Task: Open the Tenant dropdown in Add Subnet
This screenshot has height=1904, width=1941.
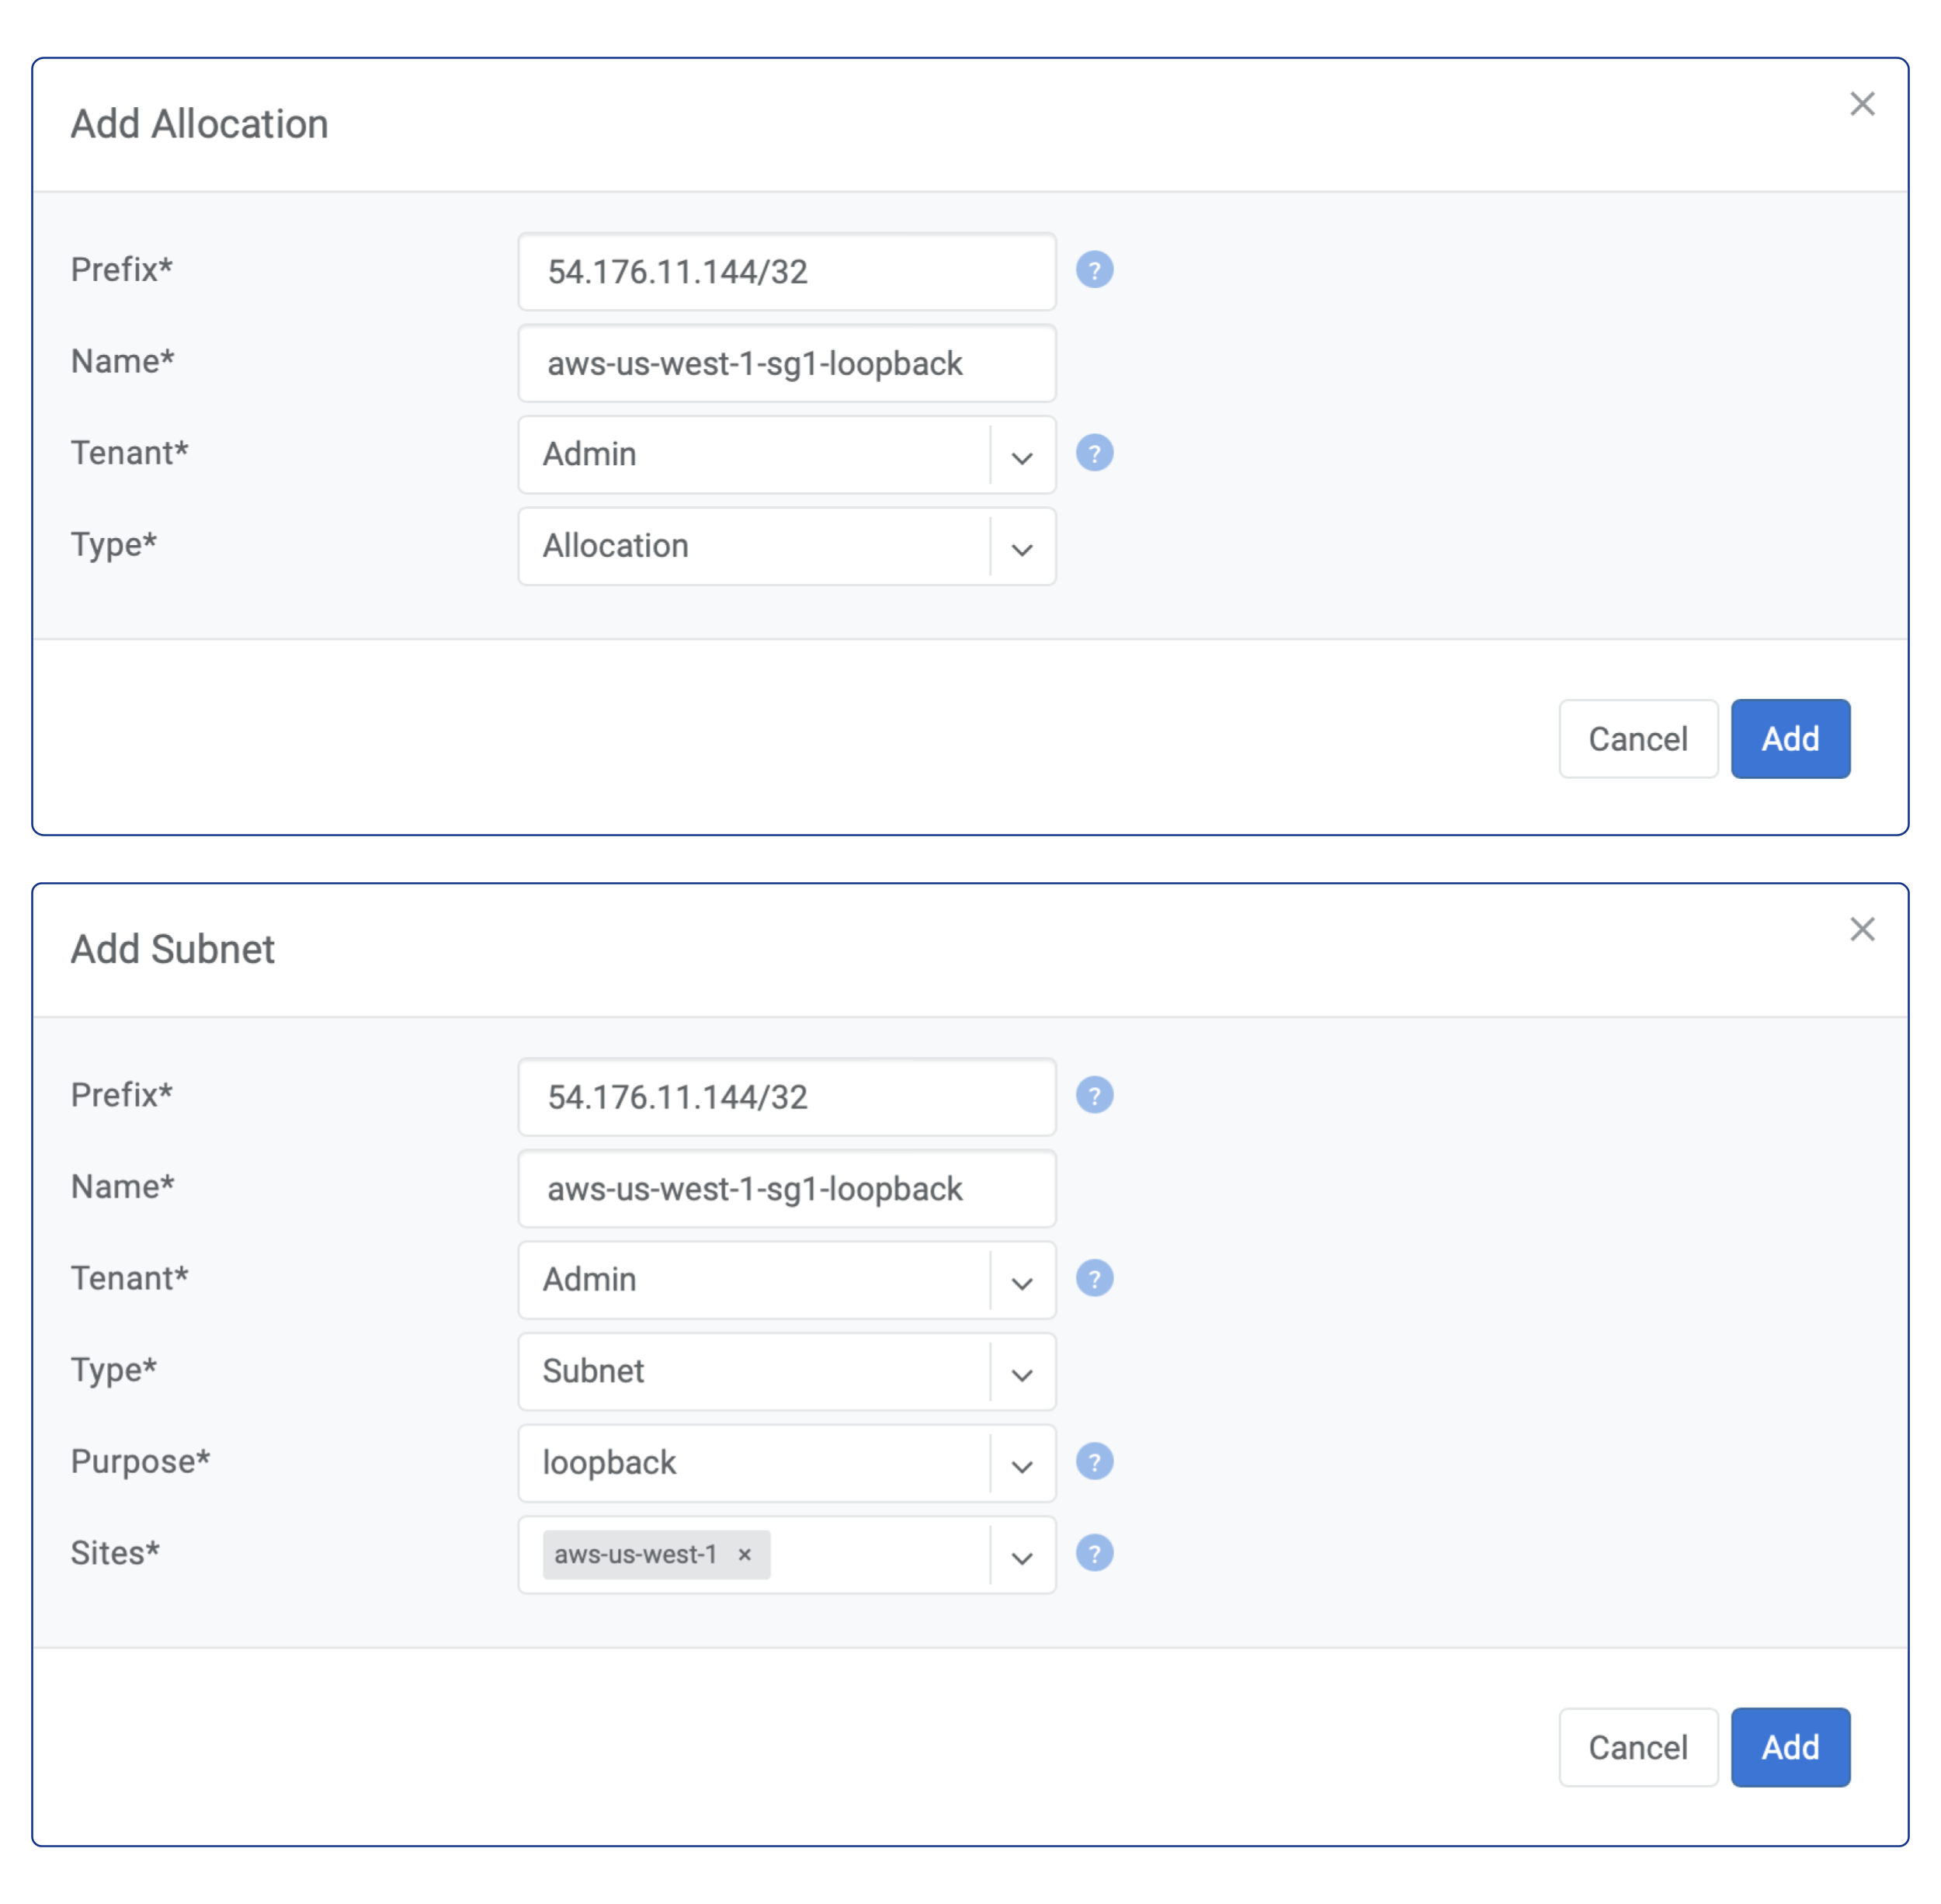Action: (1021, 1283)
